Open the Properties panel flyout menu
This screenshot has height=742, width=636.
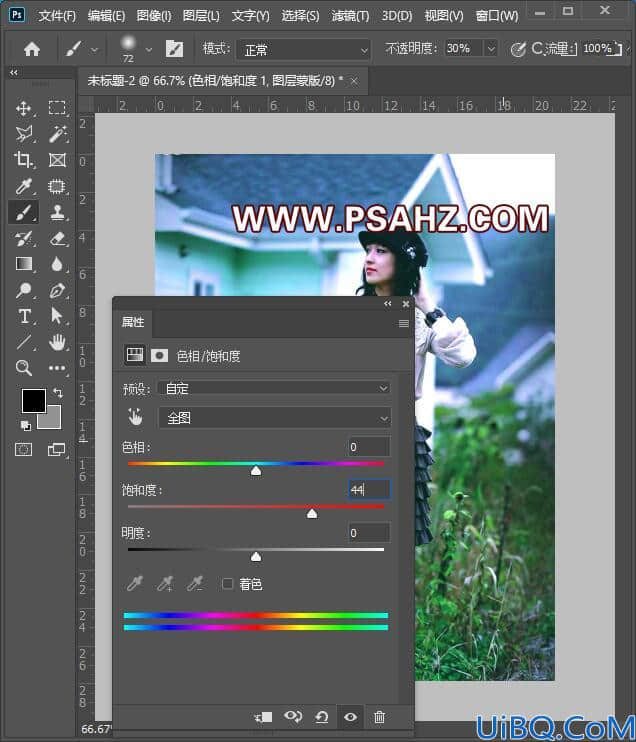(x=404, y=324)
